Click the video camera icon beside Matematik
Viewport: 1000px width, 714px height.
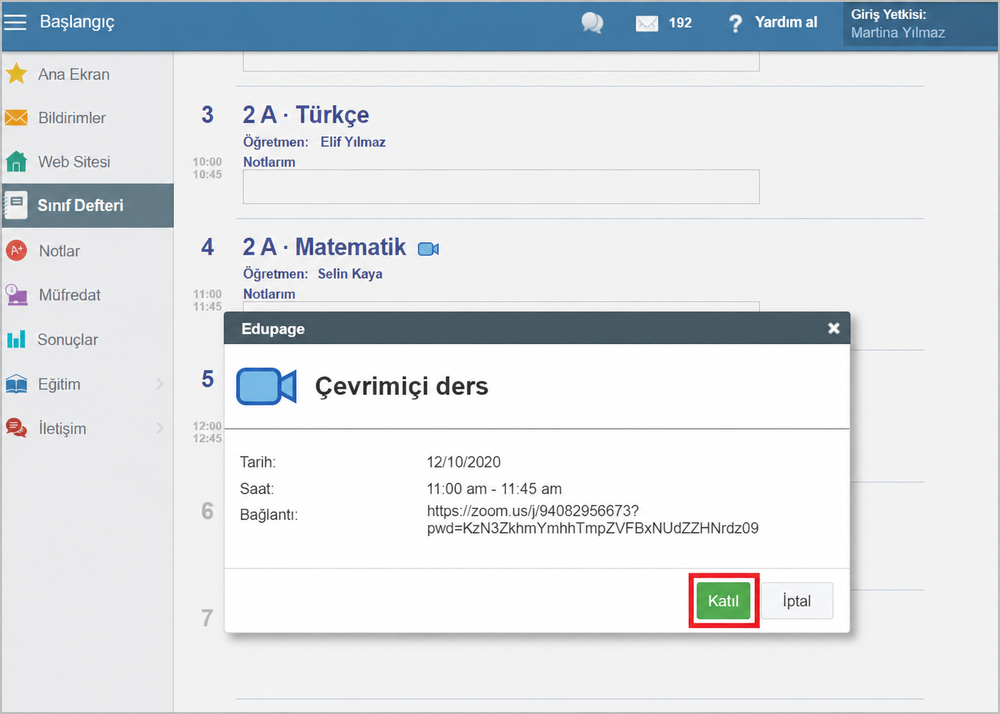tap(429, 249)
